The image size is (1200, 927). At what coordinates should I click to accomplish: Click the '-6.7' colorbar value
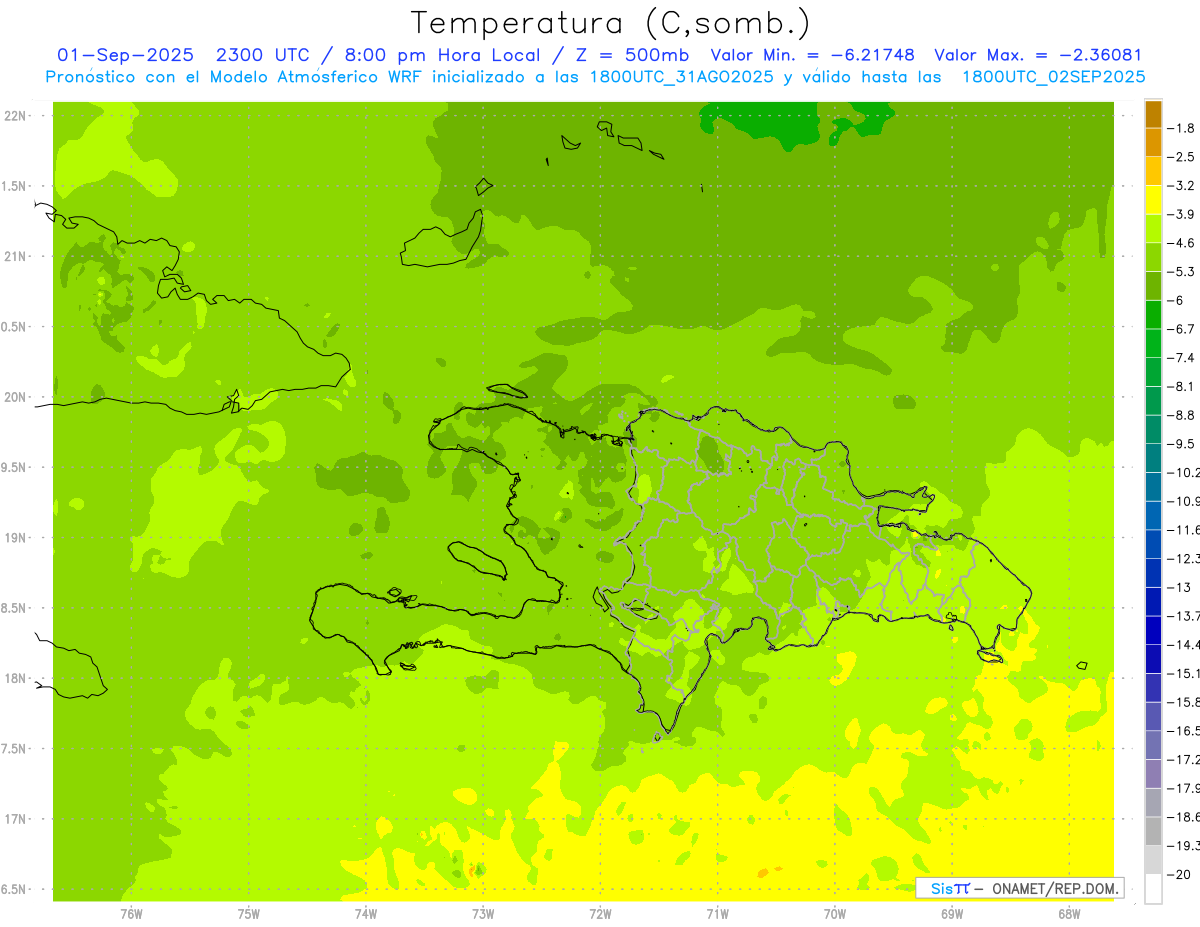[x=1182, y=329]
